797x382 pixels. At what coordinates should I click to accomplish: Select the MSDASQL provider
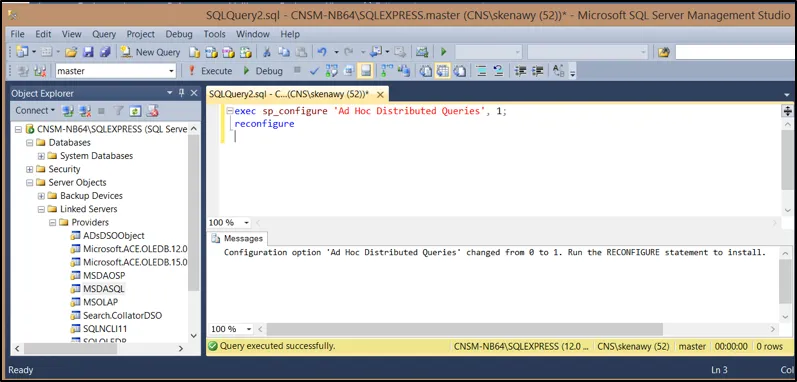pos(104,289)
